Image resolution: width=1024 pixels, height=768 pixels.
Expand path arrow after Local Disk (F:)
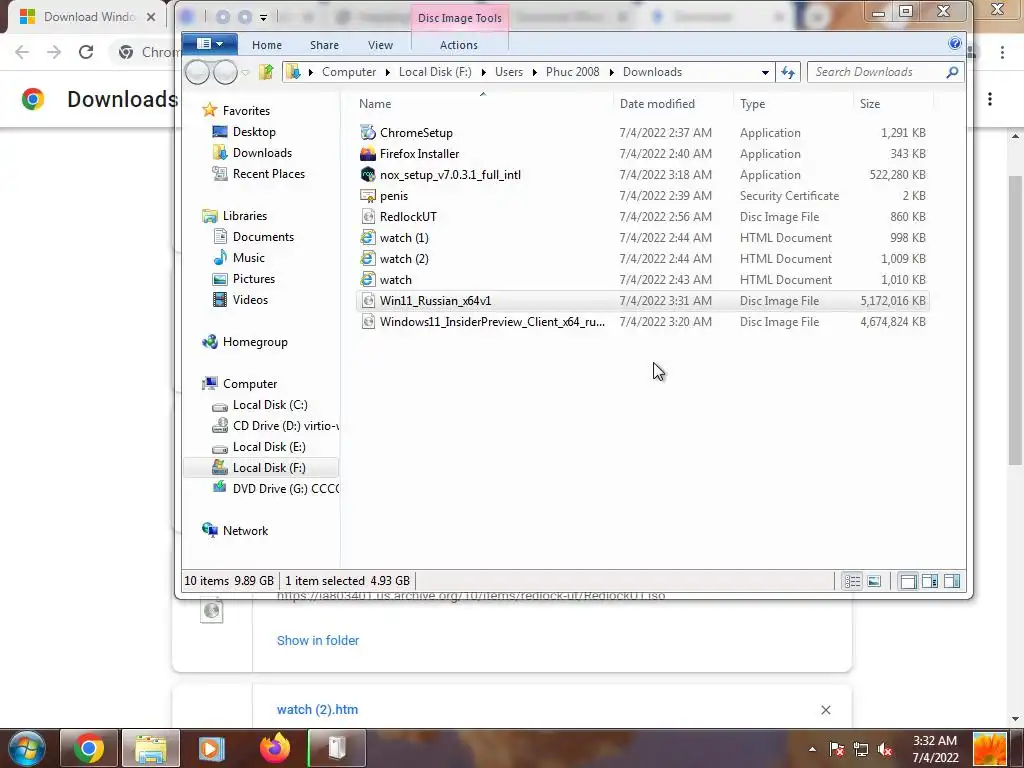(483, 72)
